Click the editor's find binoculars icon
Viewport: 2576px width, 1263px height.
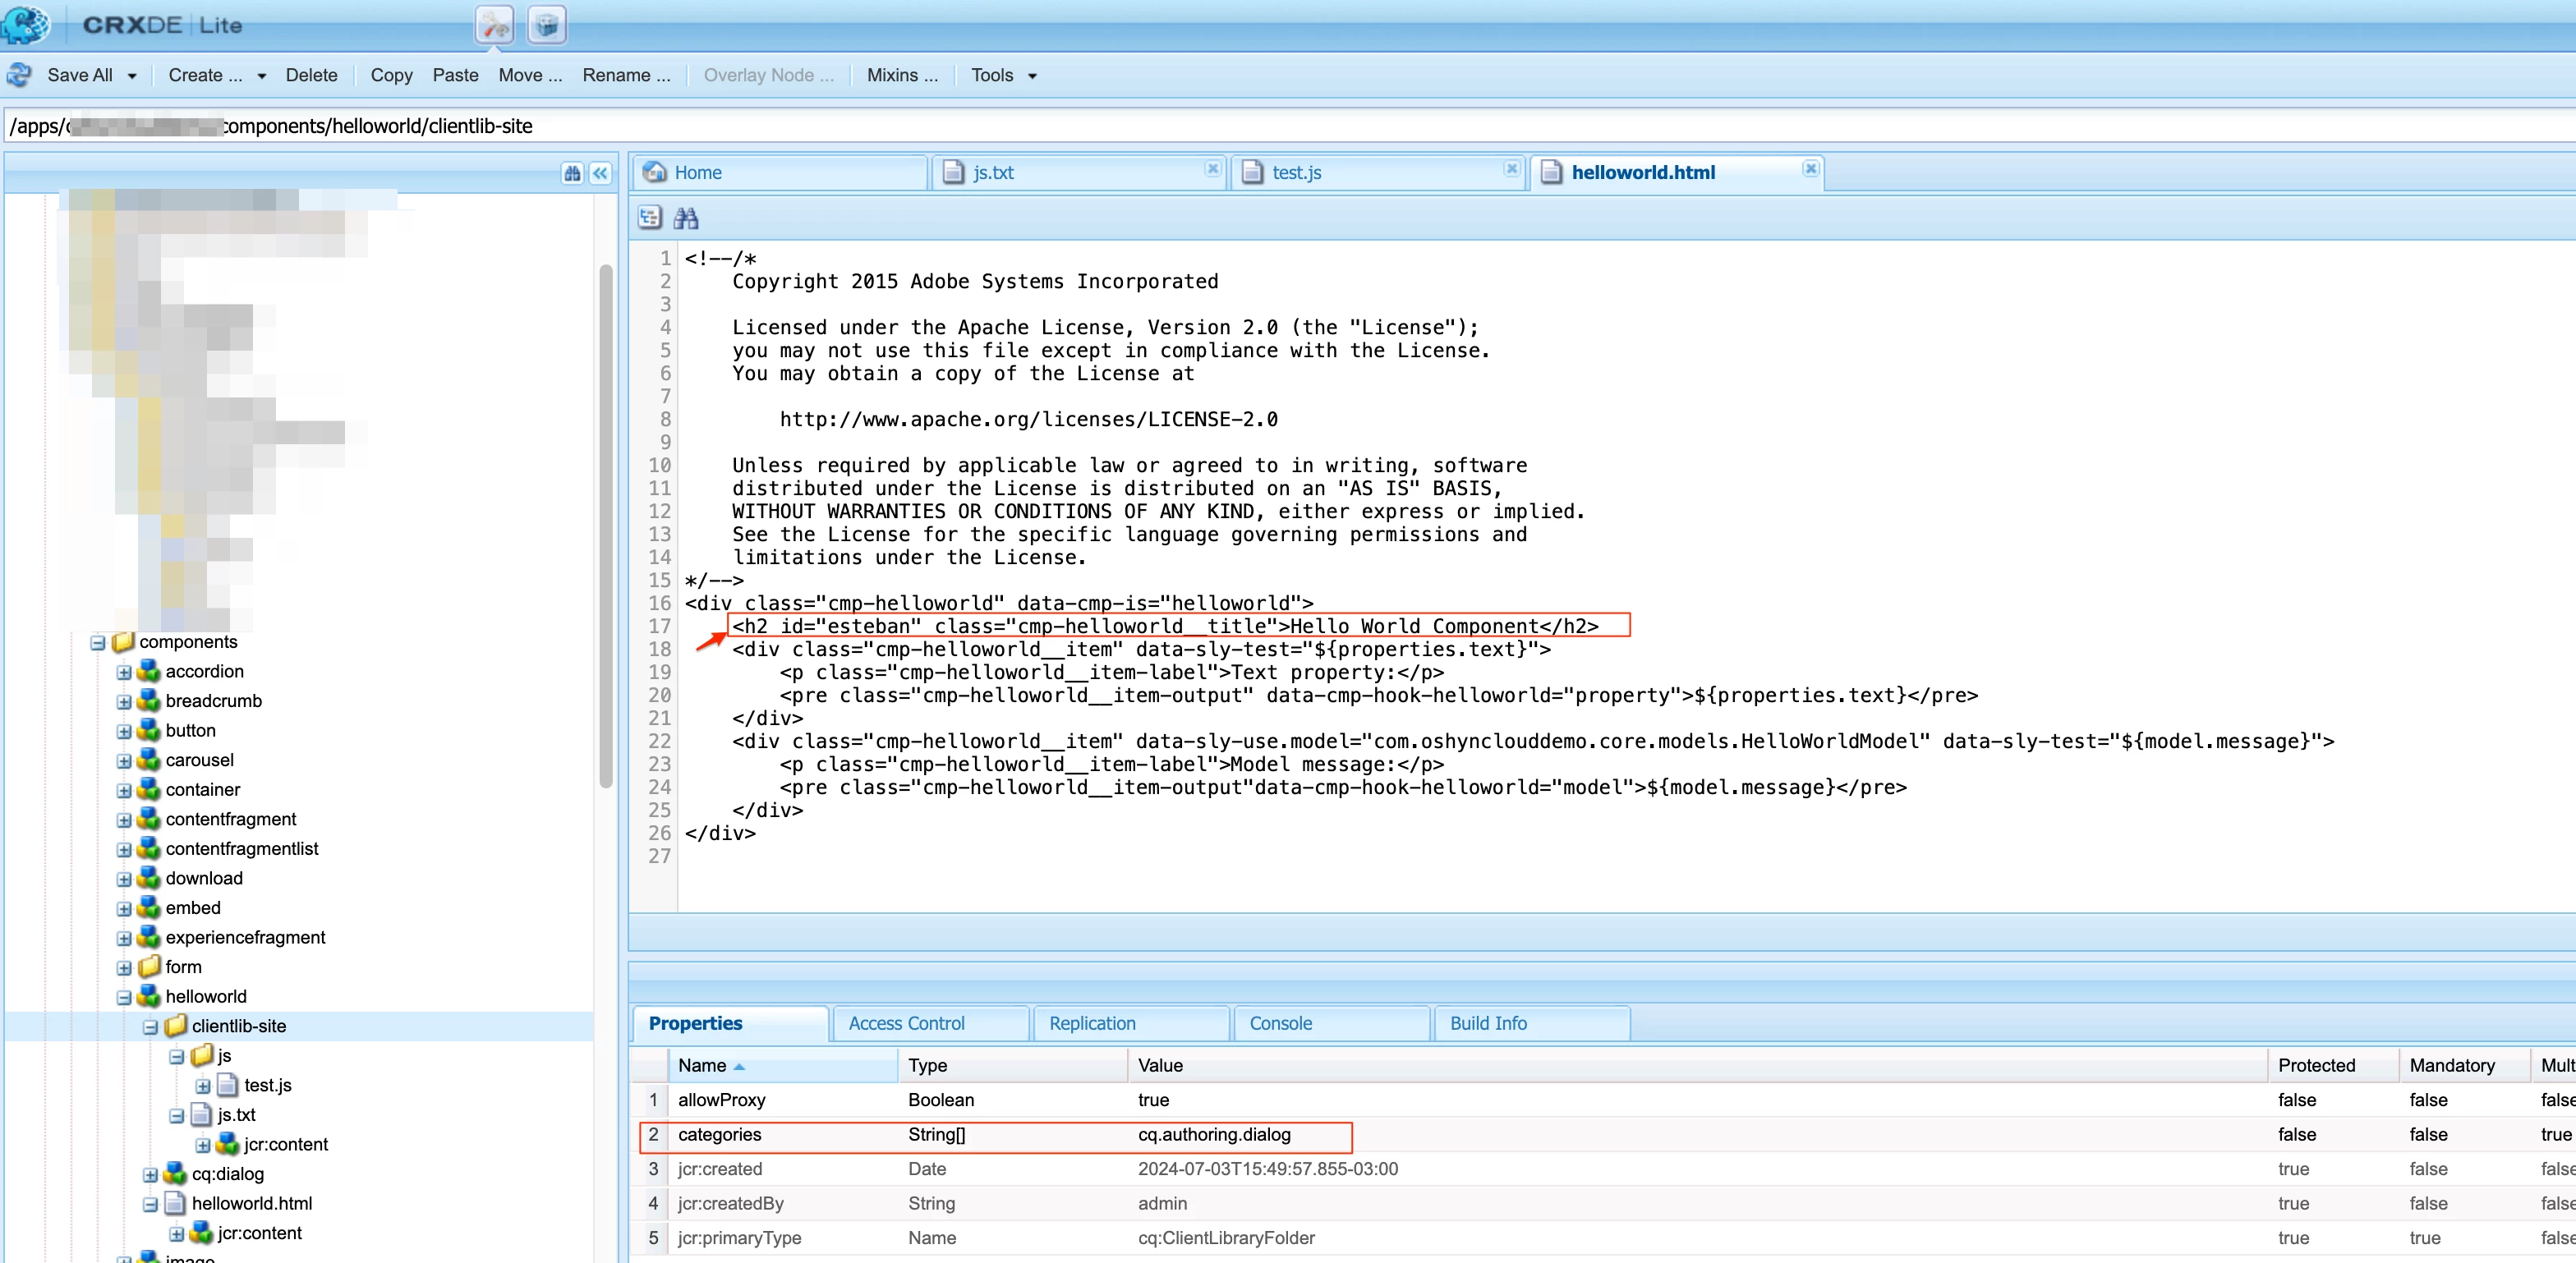686,217
